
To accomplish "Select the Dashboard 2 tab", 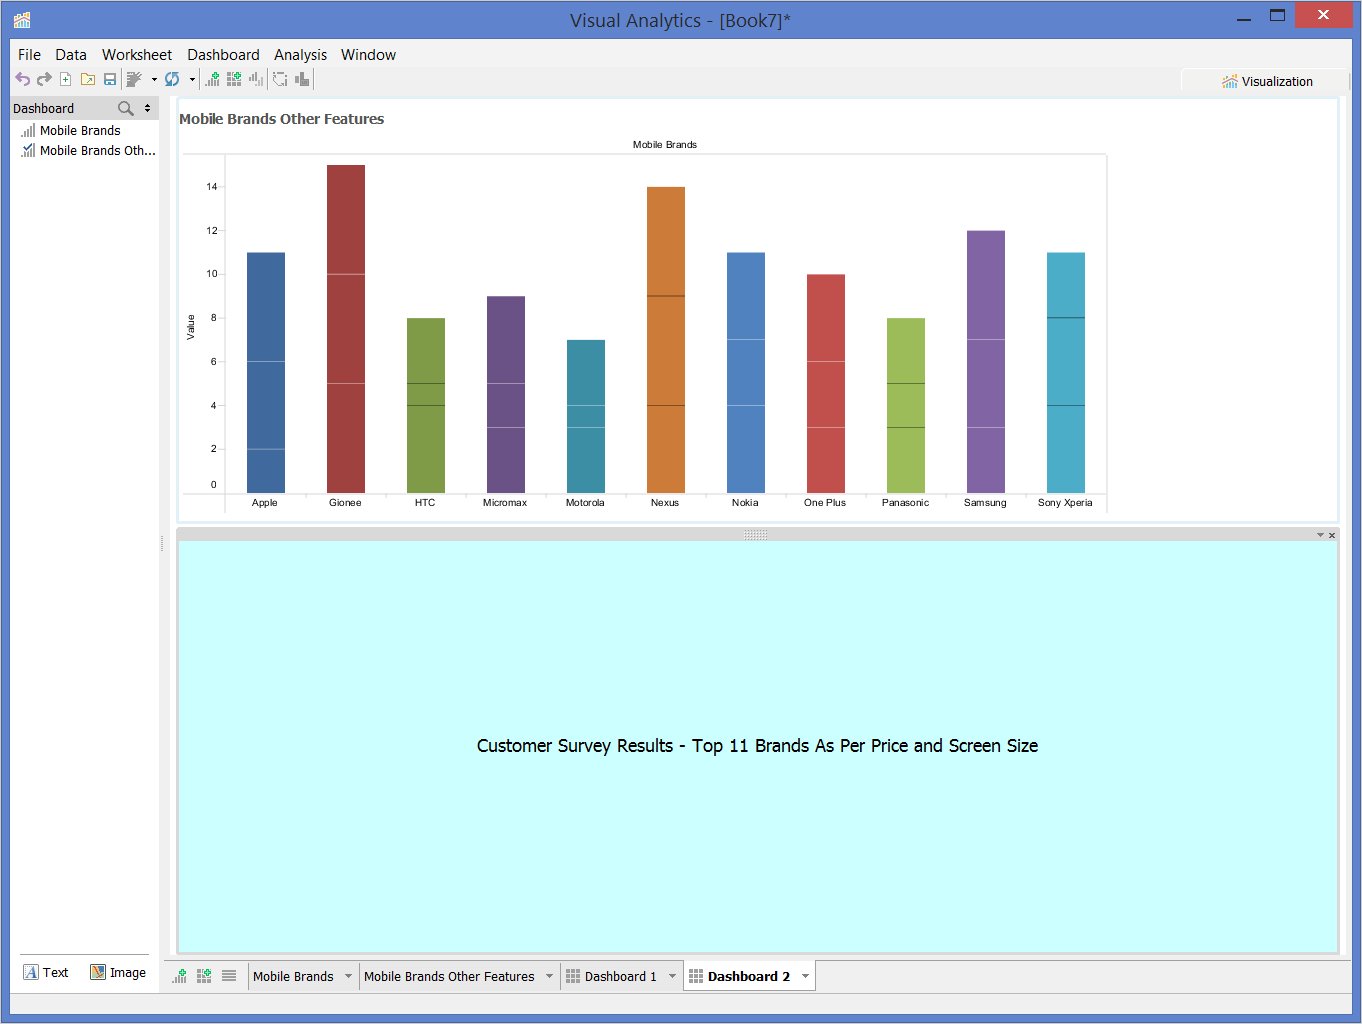I will pos(748,976).
